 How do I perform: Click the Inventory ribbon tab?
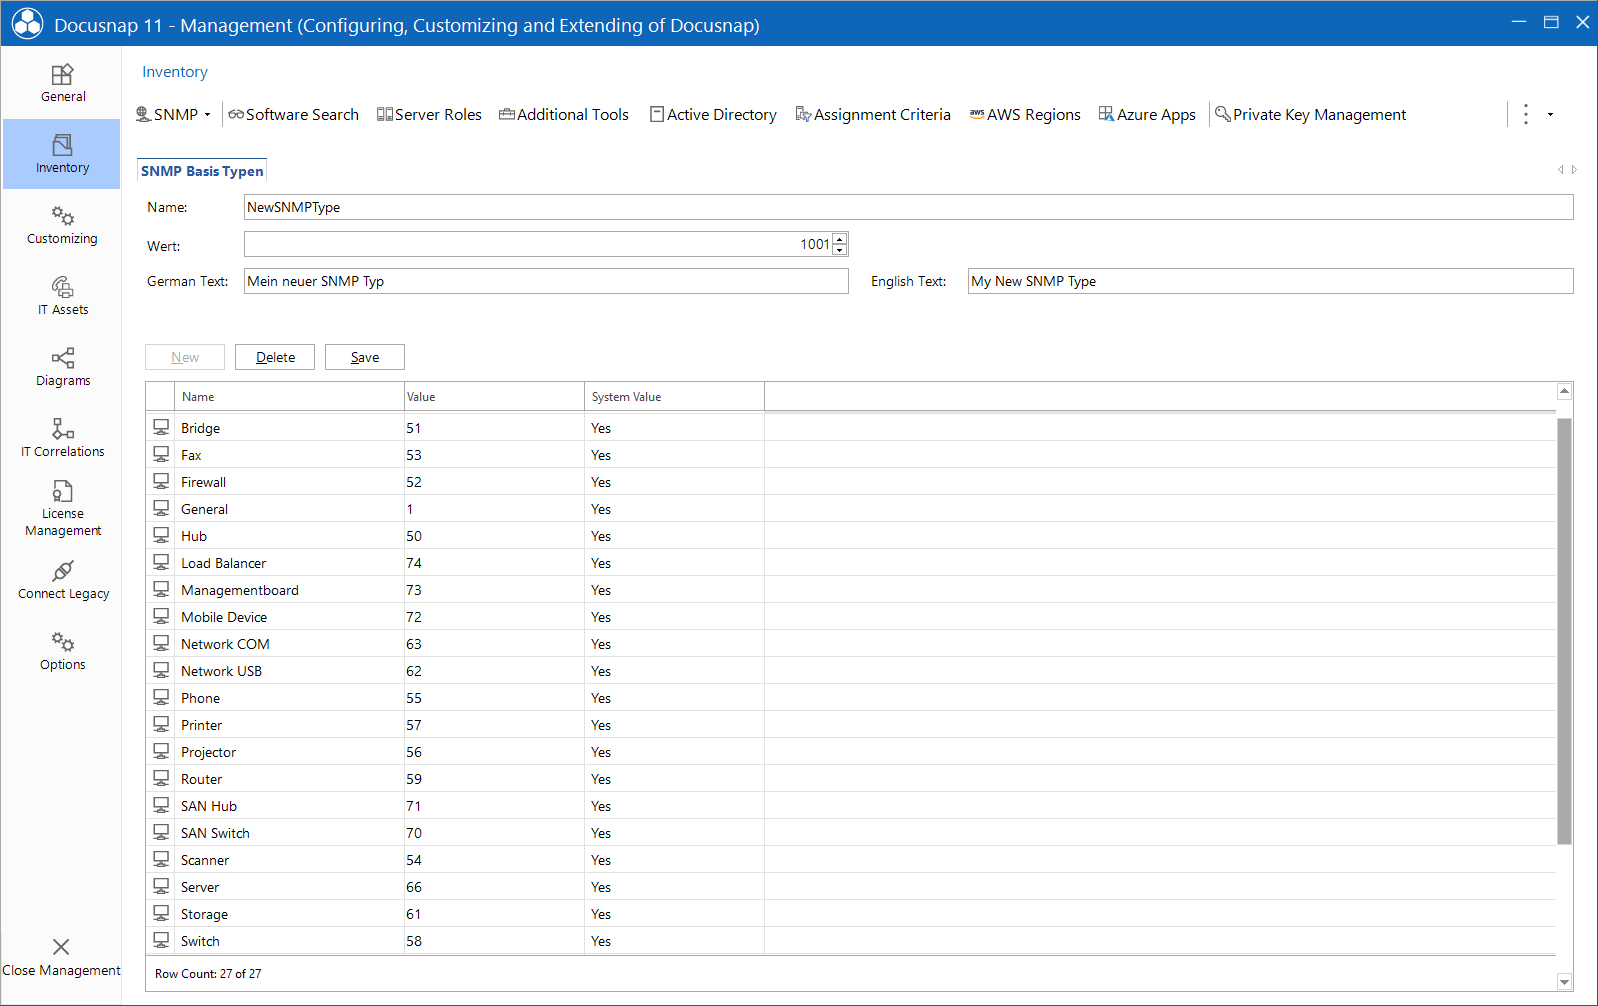(175, 72)
